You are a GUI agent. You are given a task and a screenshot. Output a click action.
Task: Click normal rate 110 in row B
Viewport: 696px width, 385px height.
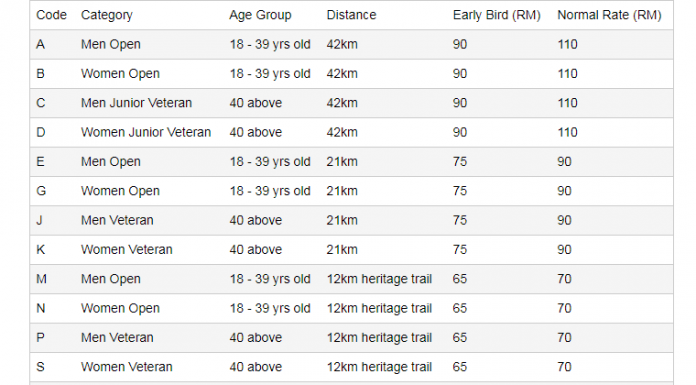[x=567, y=74]
